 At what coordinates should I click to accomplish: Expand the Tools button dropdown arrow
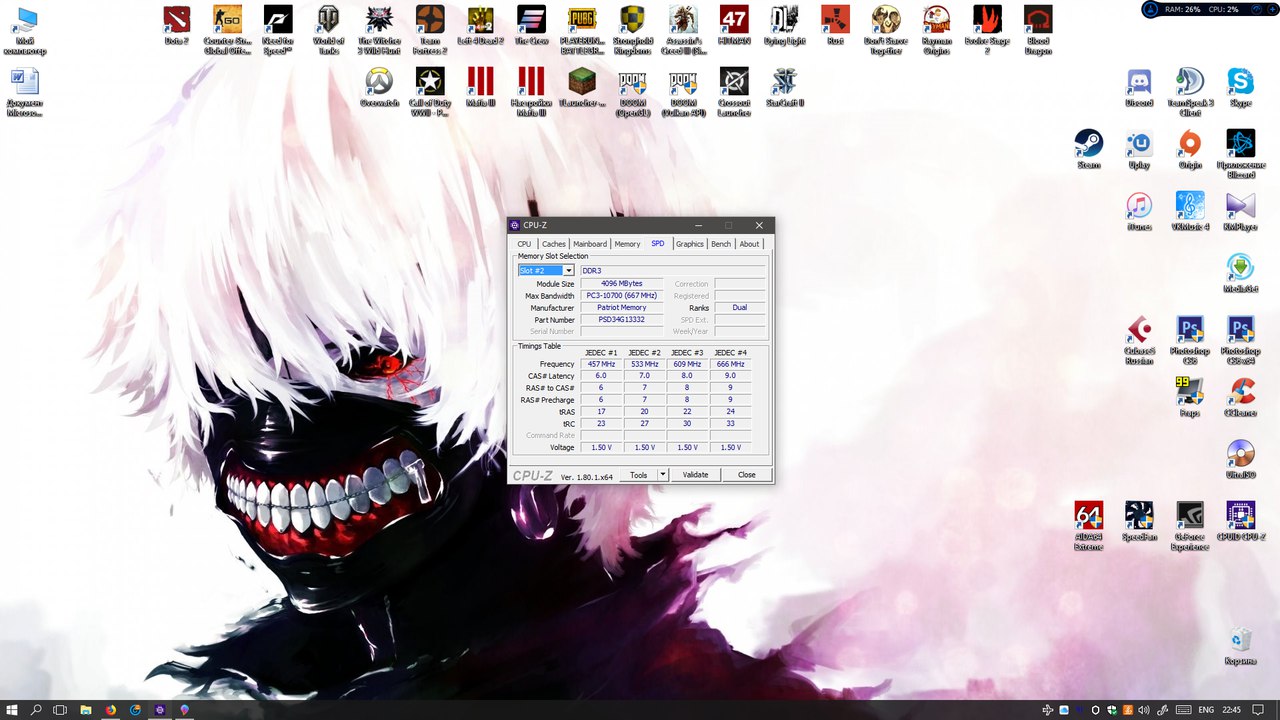662,475
